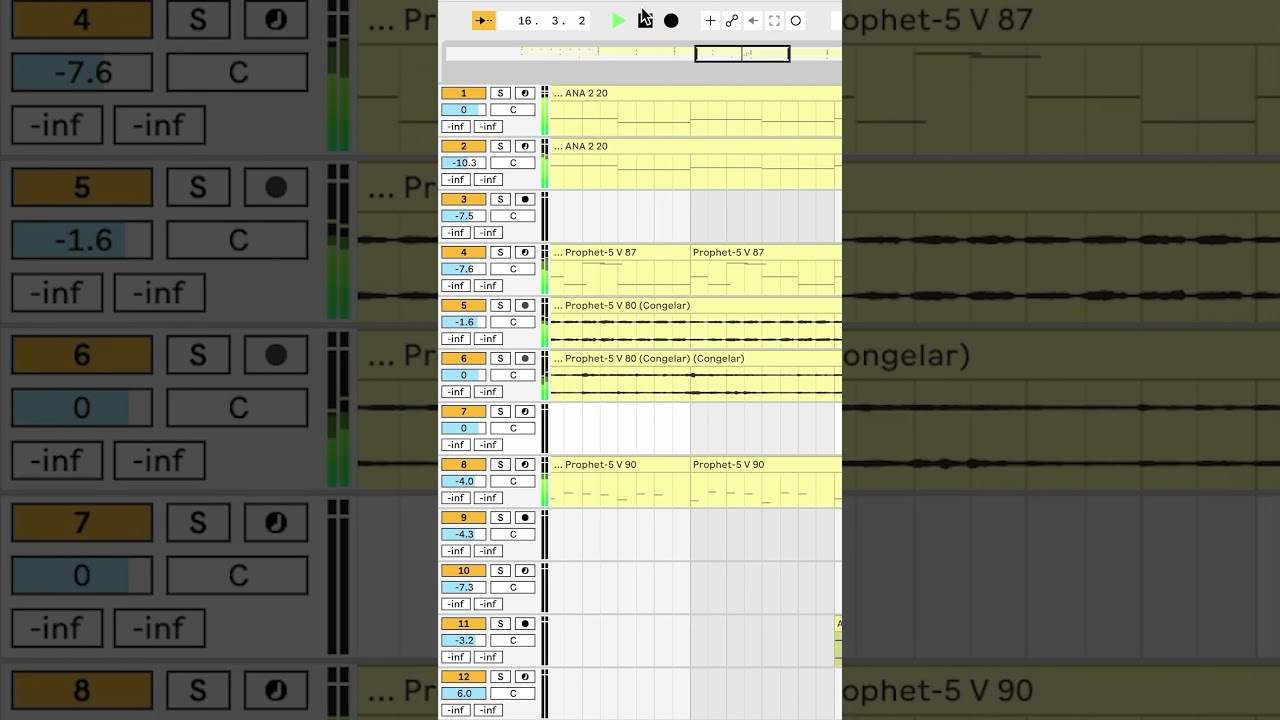Screen dimensions: 1280x720
Task: Start playback with the green Play button
Action: [x=619, y=21]
